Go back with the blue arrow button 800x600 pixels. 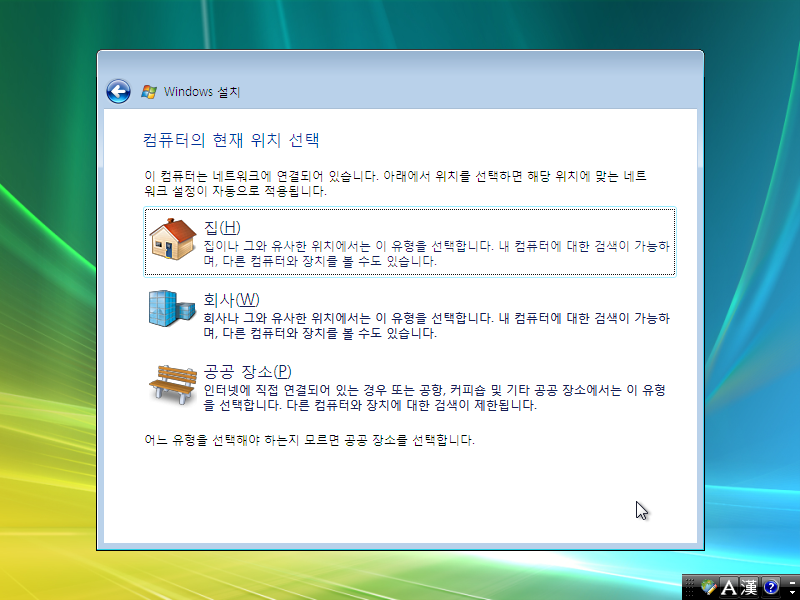click(x=118, y=92)
